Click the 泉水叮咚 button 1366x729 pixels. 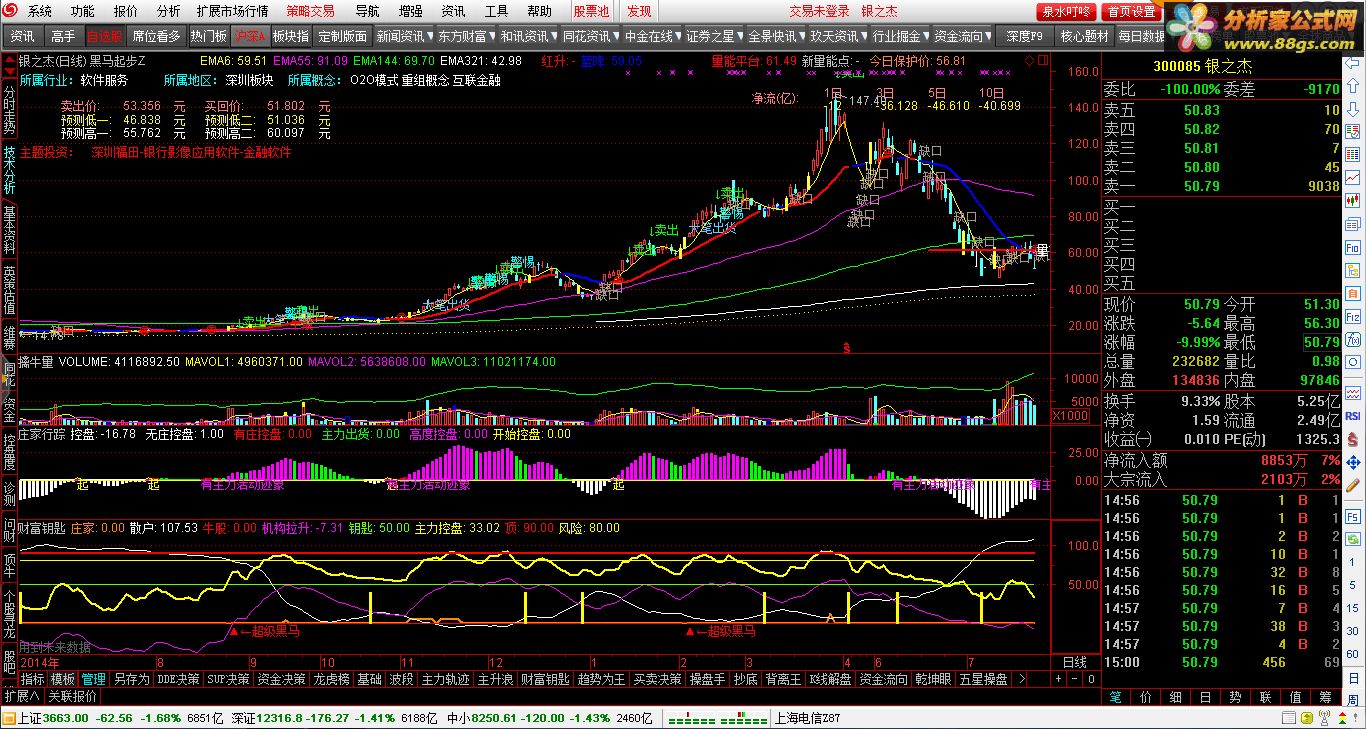(x=1067, y=12)
